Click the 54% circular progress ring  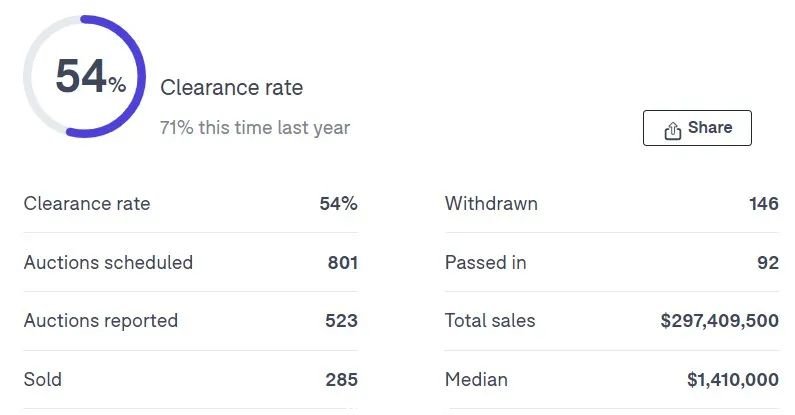pos(84,76)
